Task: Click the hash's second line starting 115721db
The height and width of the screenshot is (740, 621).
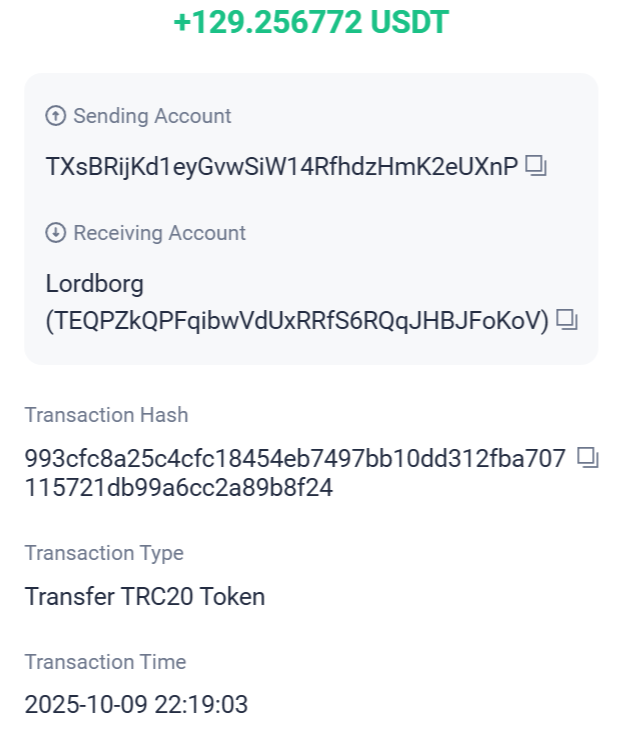Action: pyautogui.click(x=179, y=488)
